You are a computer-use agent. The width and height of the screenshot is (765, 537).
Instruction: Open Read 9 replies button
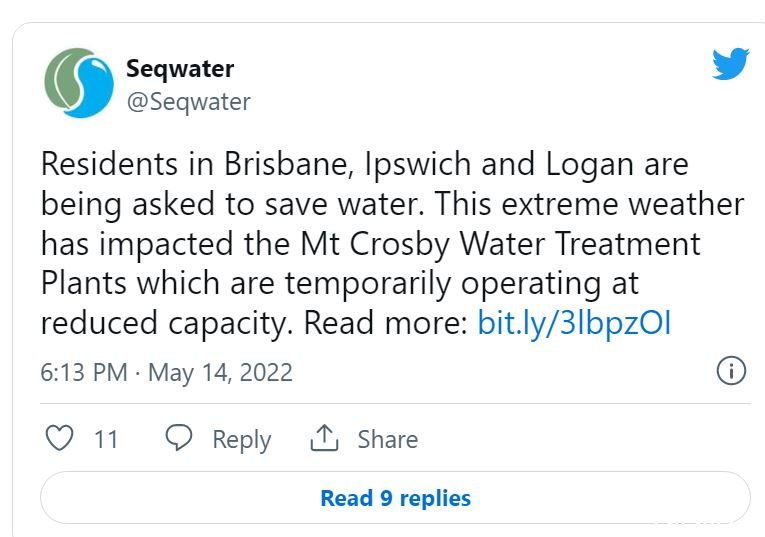395,498
